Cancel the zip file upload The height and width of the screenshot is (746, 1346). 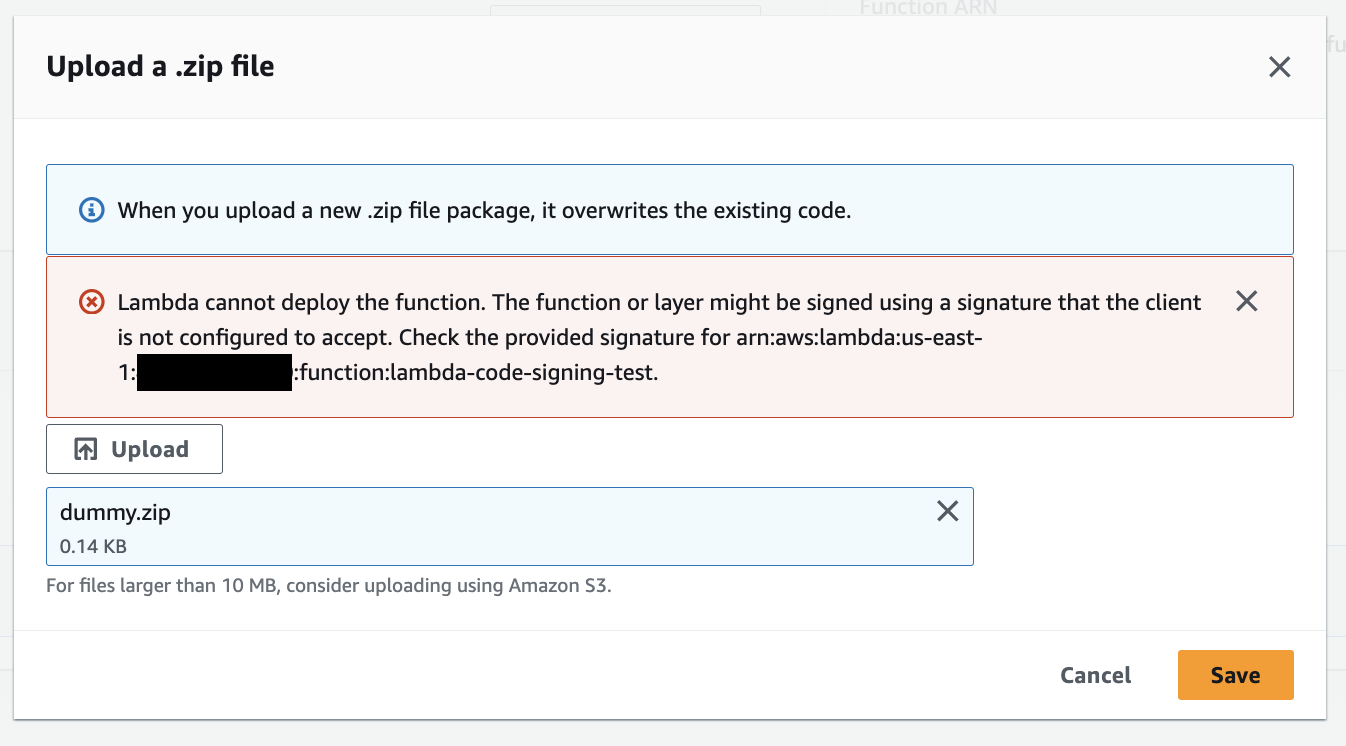1095,675
